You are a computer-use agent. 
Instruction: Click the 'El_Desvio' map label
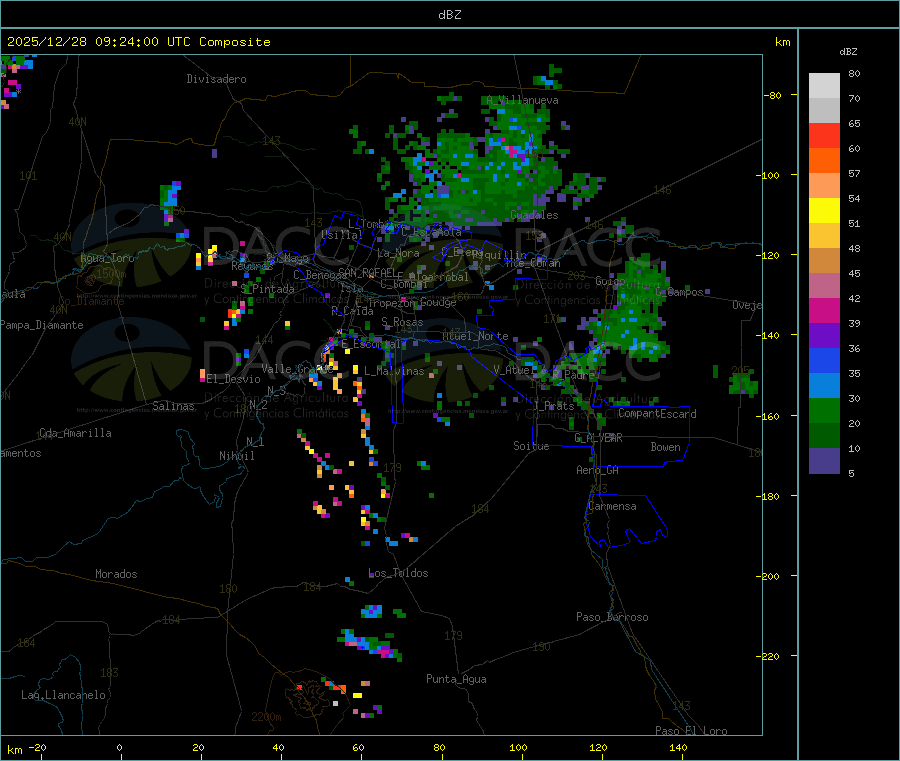pyautogui.click(x=233, y=379)
